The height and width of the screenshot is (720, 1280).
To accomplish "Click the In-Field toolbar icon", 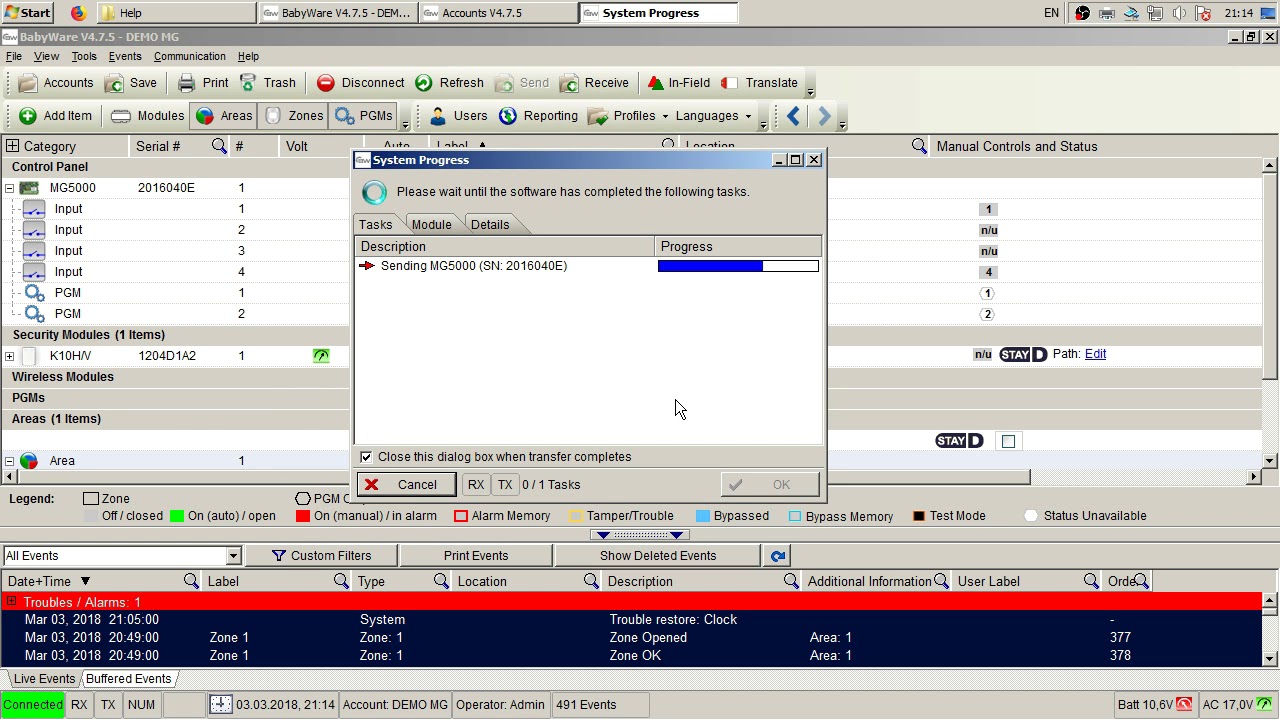I will point(655,83).
